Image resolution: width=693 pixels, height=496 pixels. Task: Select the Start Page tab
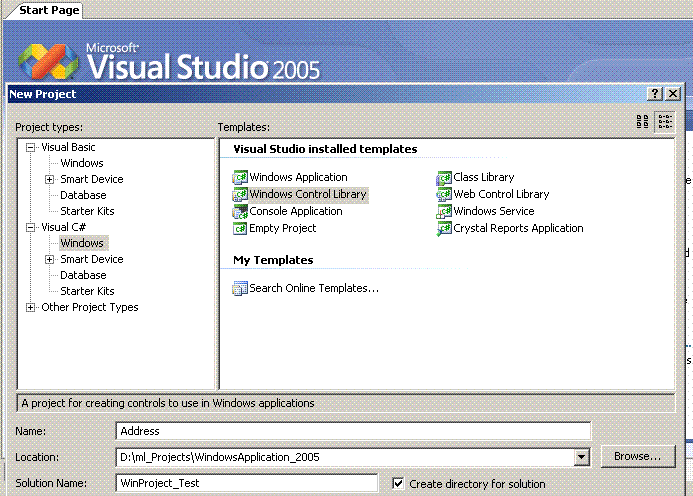coord(49,10)
